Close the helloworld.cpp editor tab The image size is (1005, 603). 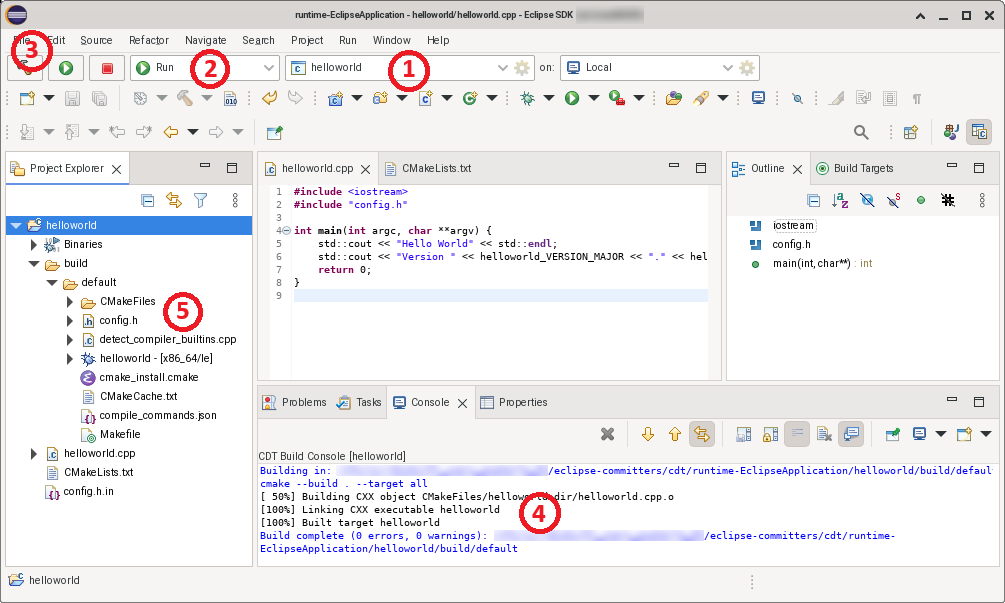pyautogui.click(x=365, y=169)
